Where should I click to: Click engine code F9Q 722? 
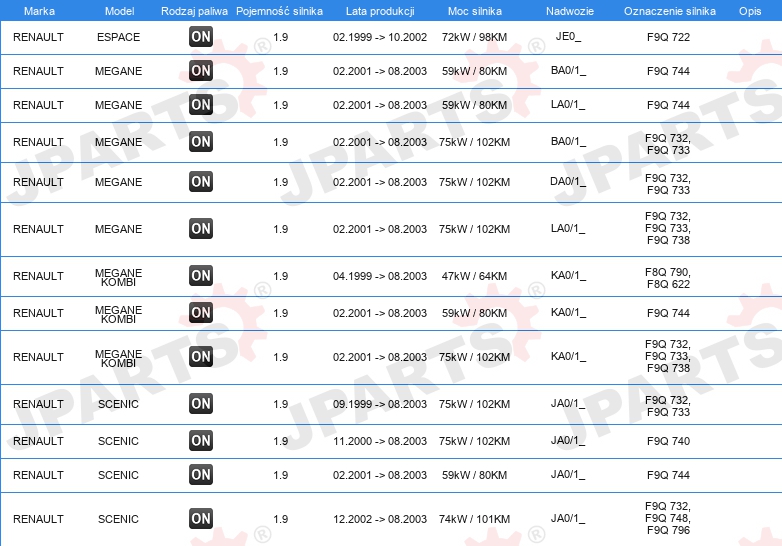(x=668, y=37)
